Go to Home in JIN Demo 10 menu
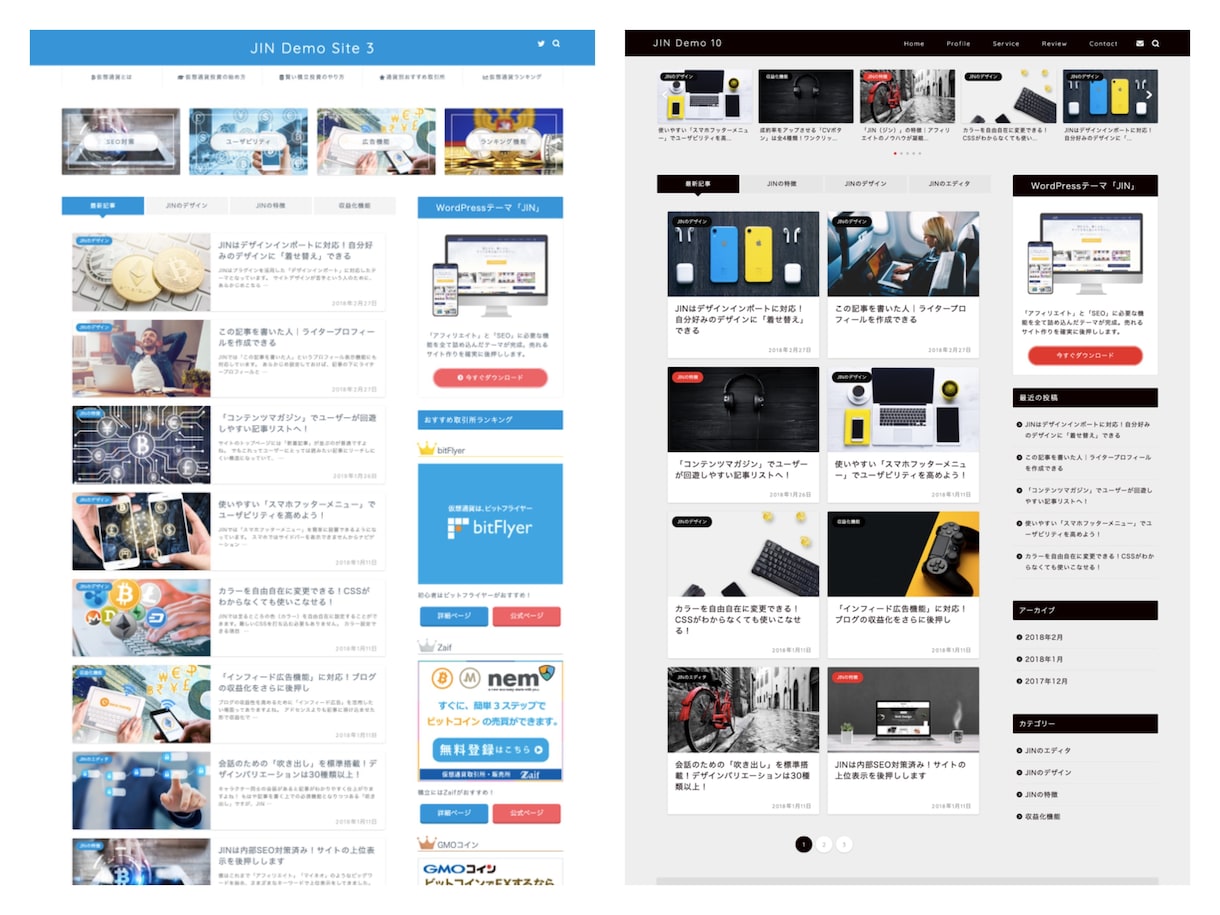 (x=914, y=44)
